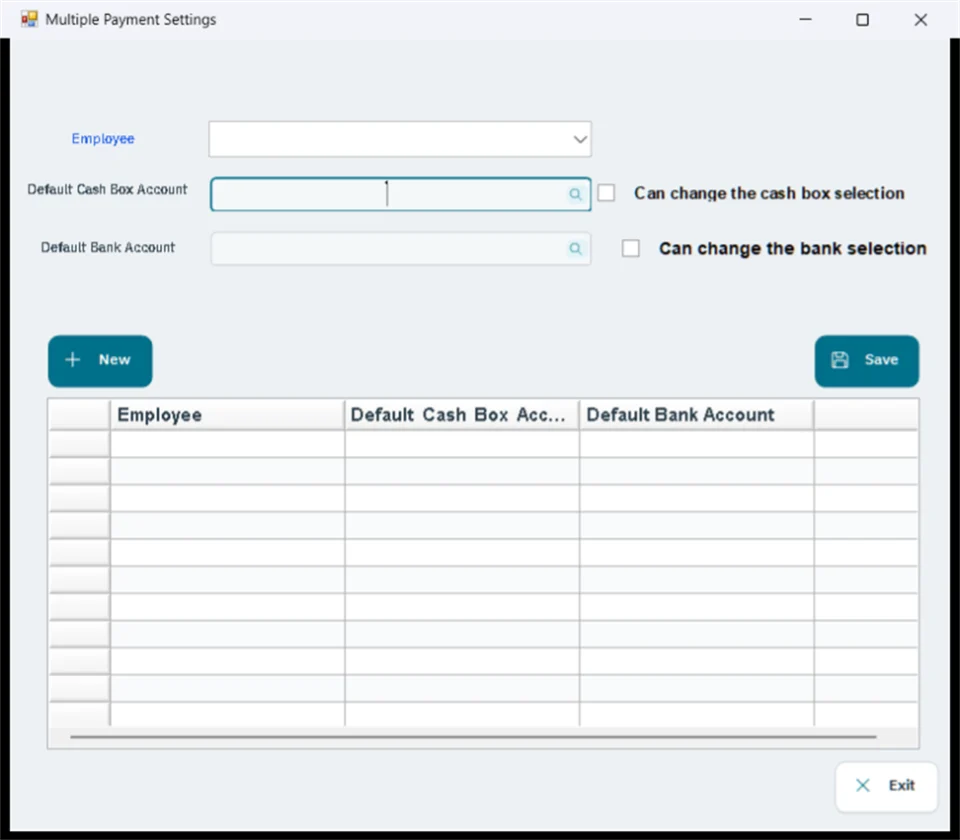Screen dimensions: 960x840
Task: Click the search icon in Default Cash Box Account field
Action: click(x=575, y=194)
